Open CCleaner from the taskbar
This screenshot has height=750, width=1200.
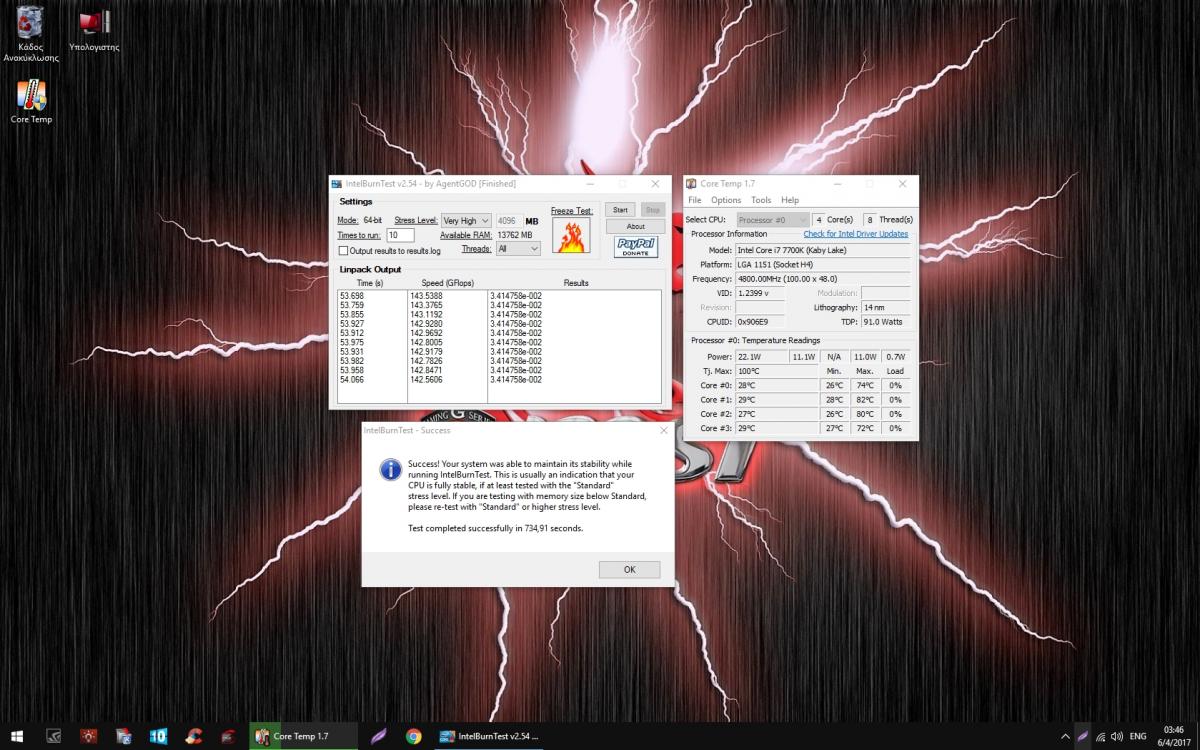tap(193, 736)
